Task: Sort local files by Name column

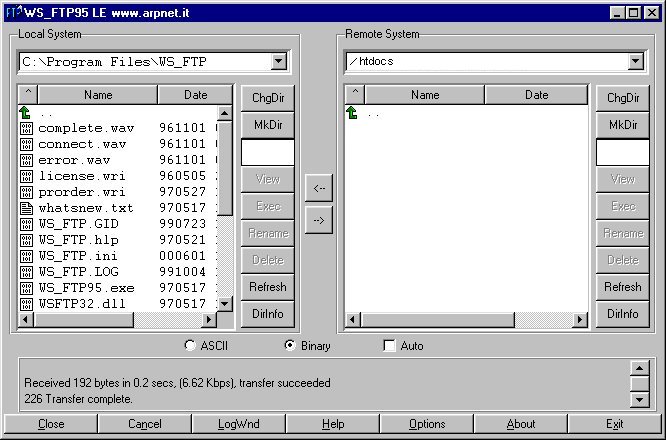Action: (x=98, y=95)
